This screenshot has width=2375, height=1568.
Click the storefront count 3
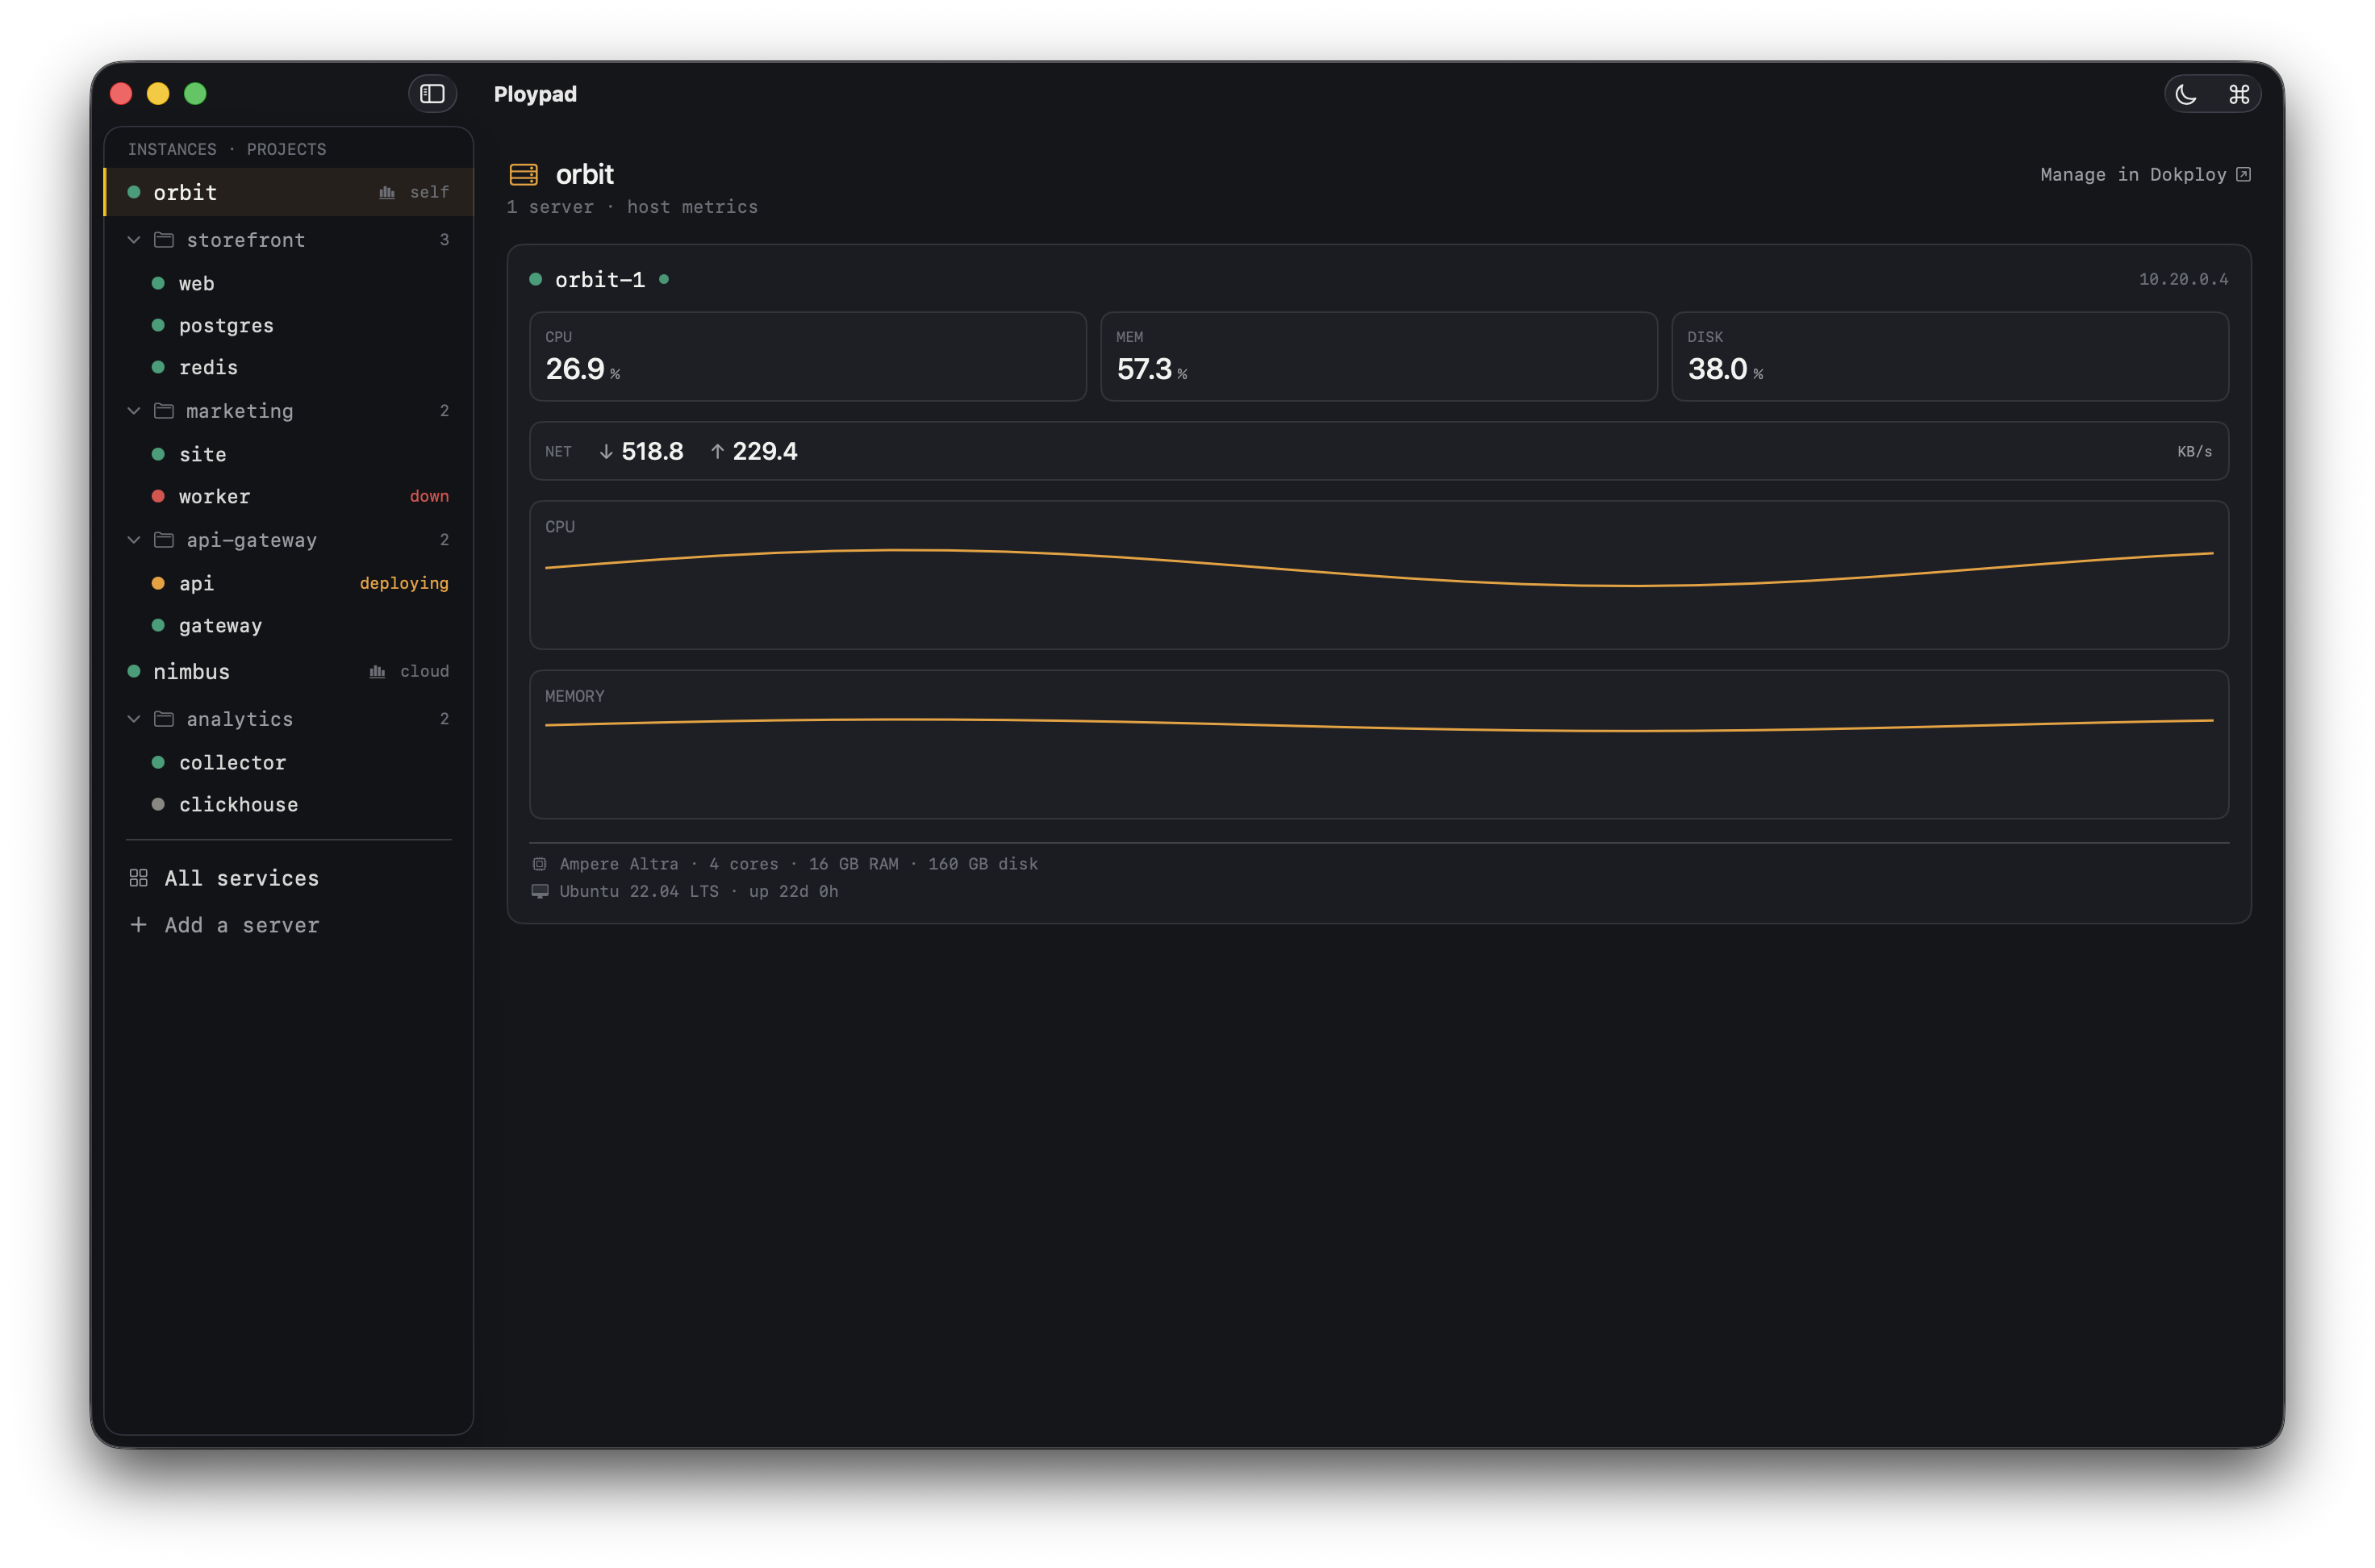(444, 240)
